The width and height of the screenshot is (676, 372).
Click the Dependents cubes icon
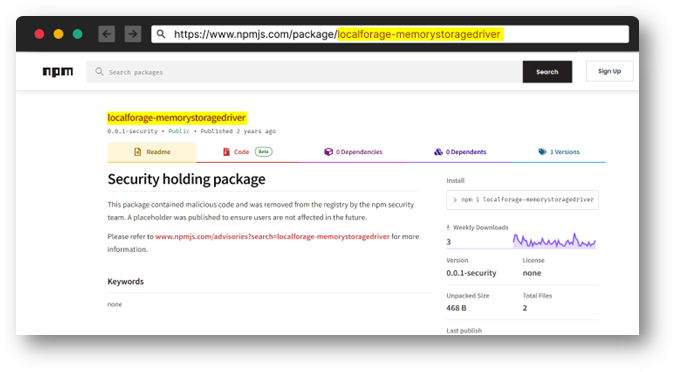click(438, 152)
